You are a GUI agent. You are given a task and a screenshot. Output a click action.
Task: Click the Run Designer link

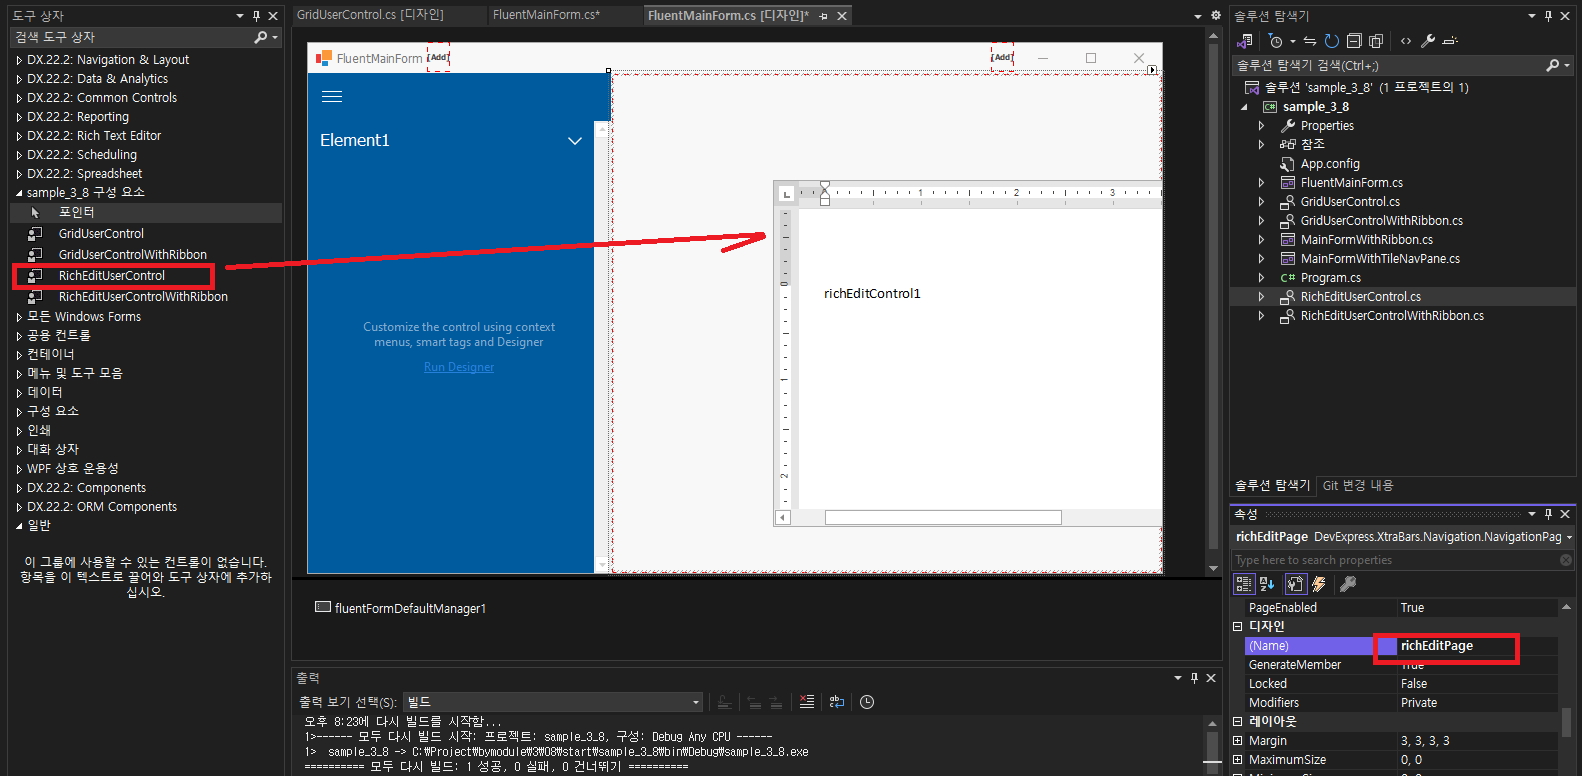coord(459,367)
